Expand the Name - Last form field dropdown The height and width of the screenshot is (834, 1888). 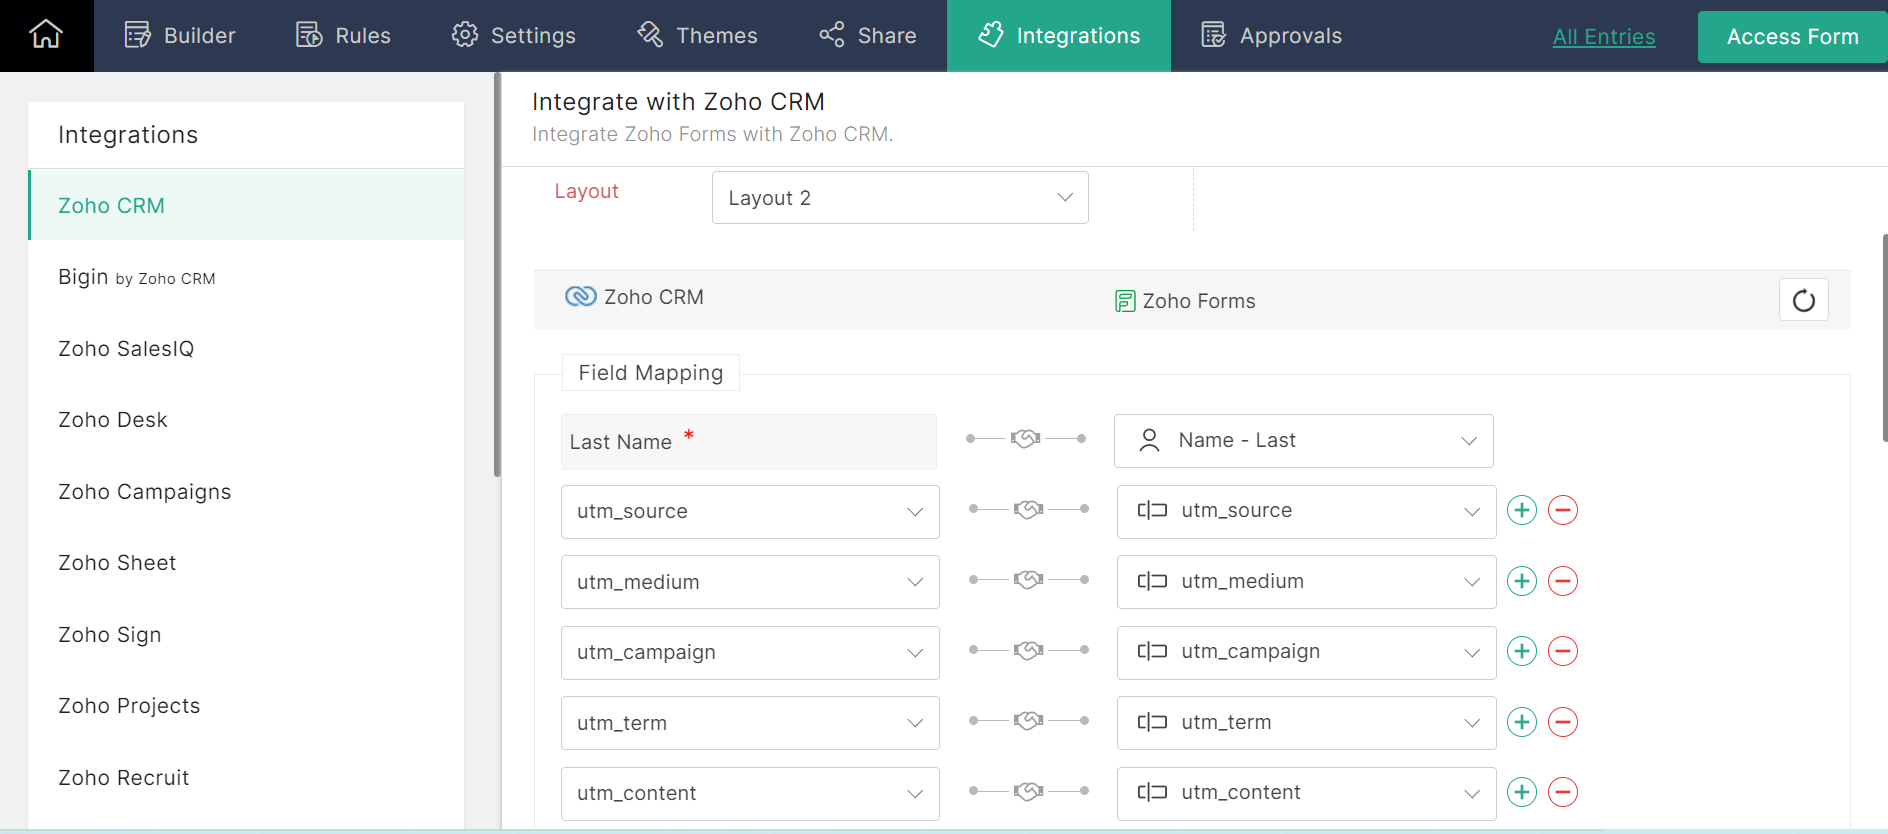coord(1303,441)
